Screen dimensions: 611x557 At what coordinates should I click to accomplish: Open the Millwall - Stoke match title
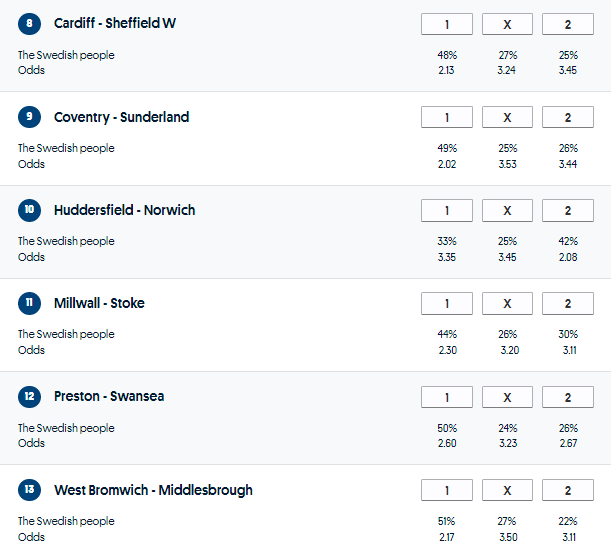99,303
